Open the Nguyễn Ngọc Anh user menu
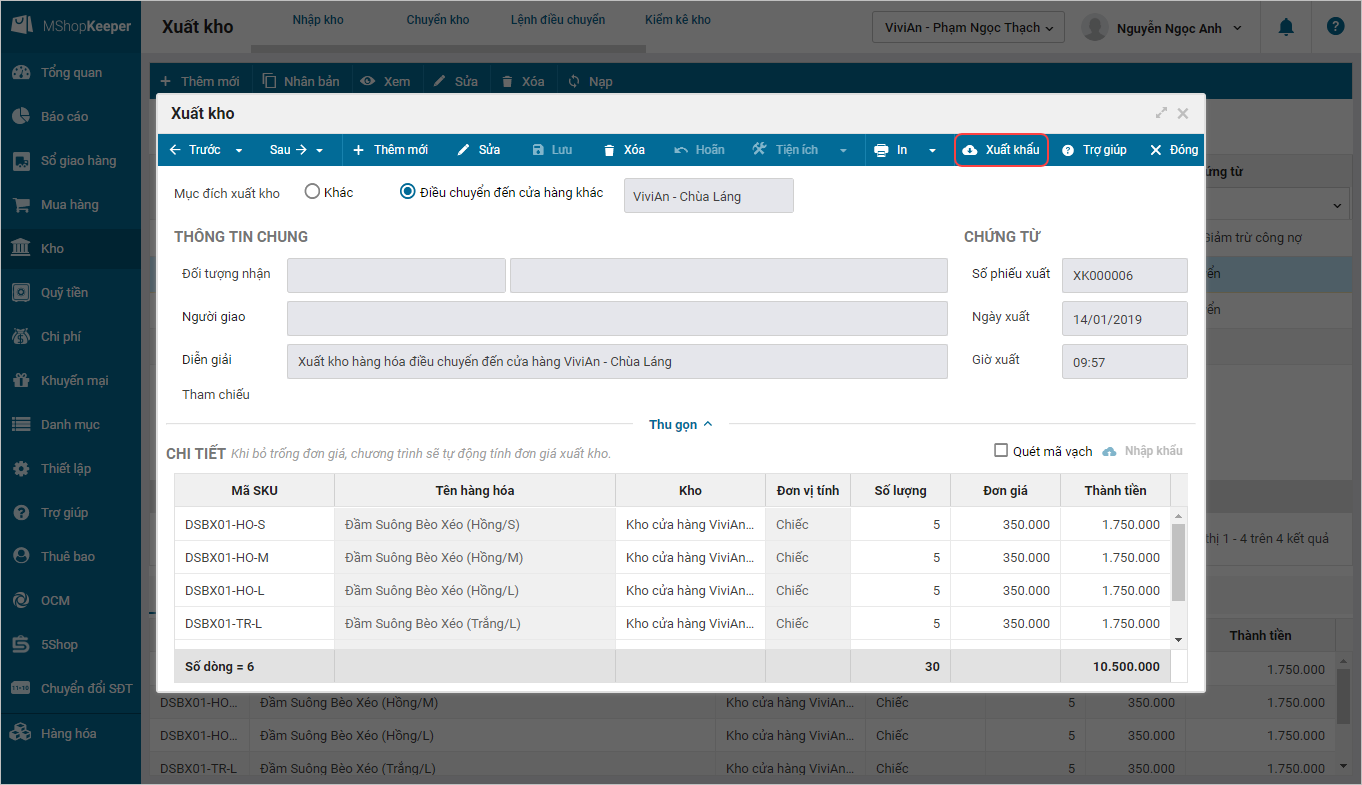The height and width of the screenshot is (785, 1362). click(1163, 27)
